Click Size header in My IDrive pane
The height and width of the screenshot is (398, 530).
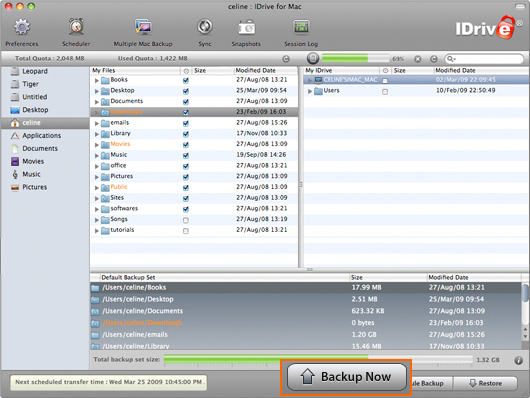pyautogui.click(x=412, y=70)
